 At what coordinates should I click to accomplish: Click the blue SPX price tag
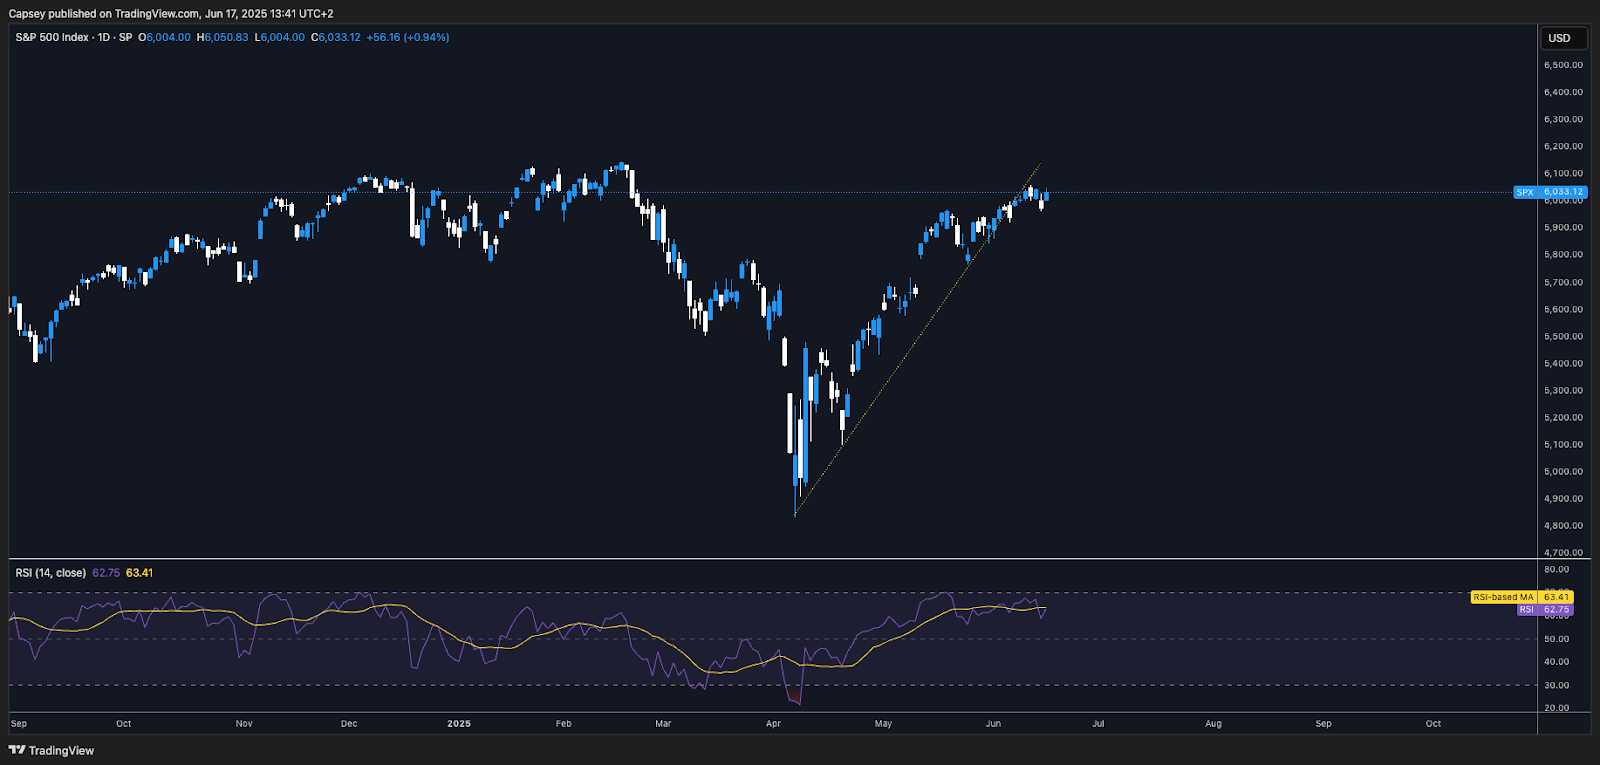point(1549,192)
